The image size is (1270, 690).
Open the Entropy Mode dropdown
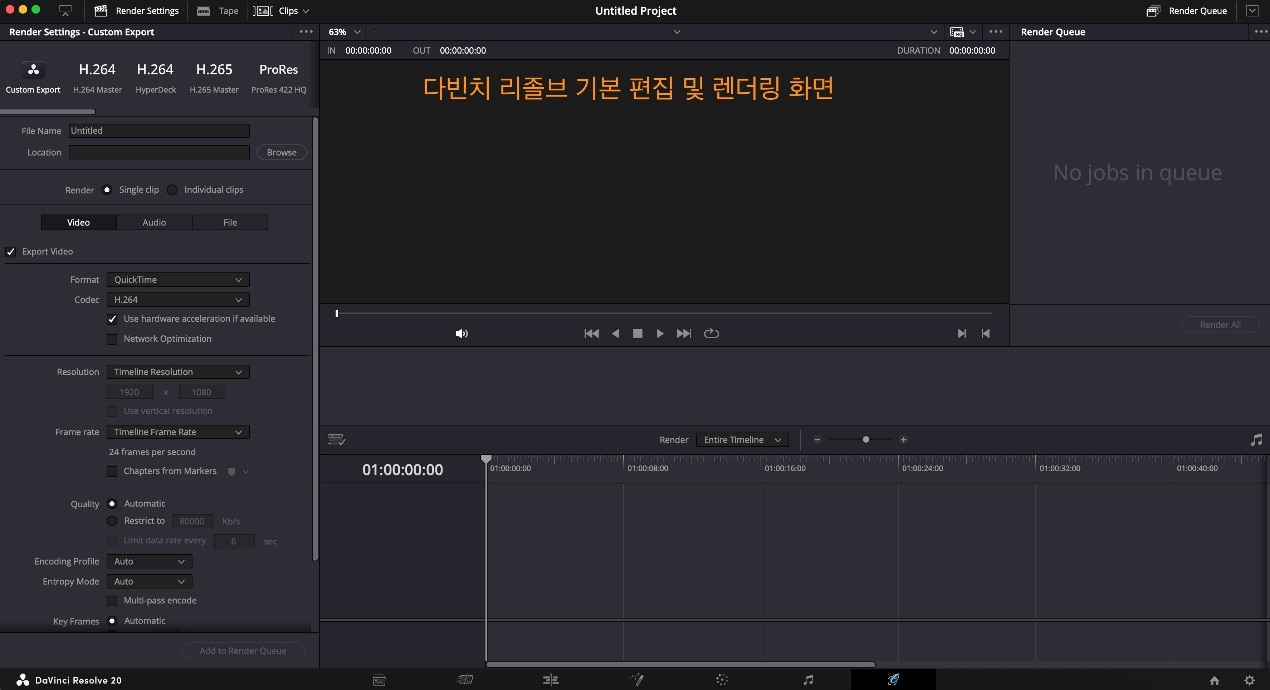click(x=149, y=582)
